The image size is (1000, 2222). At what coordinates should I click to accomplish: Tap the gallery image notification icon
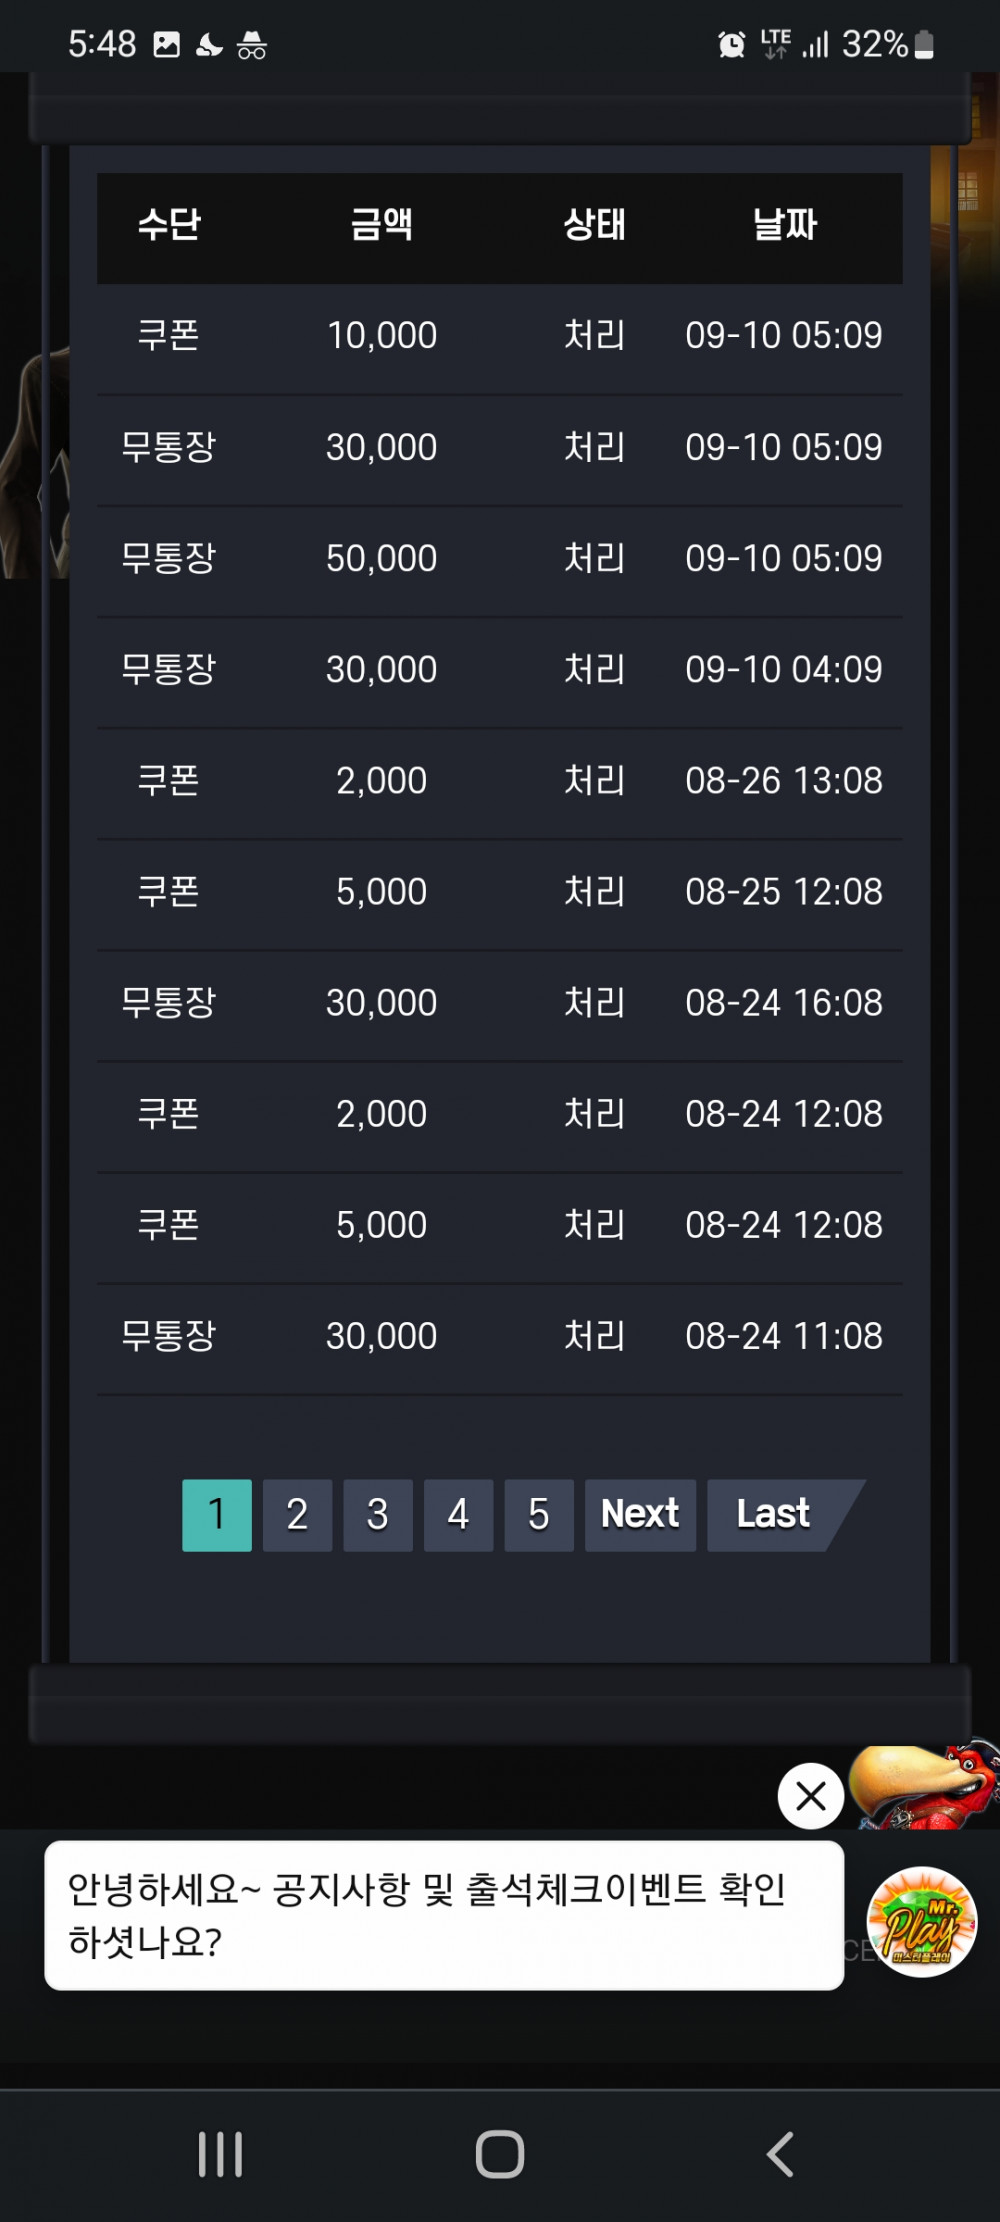pyautogui.click(x=167, y=44)
